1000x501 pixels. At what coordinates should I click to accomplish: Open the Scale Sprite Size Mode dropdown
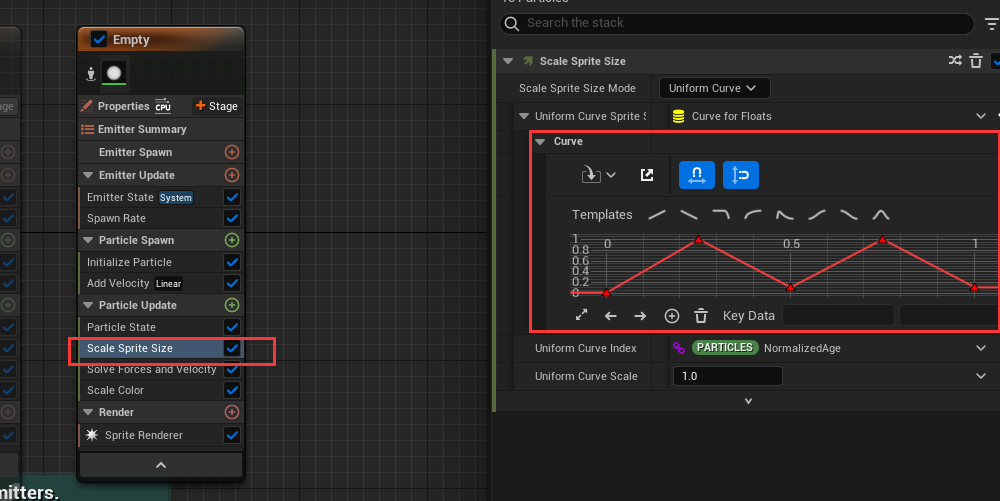point(714,88)
